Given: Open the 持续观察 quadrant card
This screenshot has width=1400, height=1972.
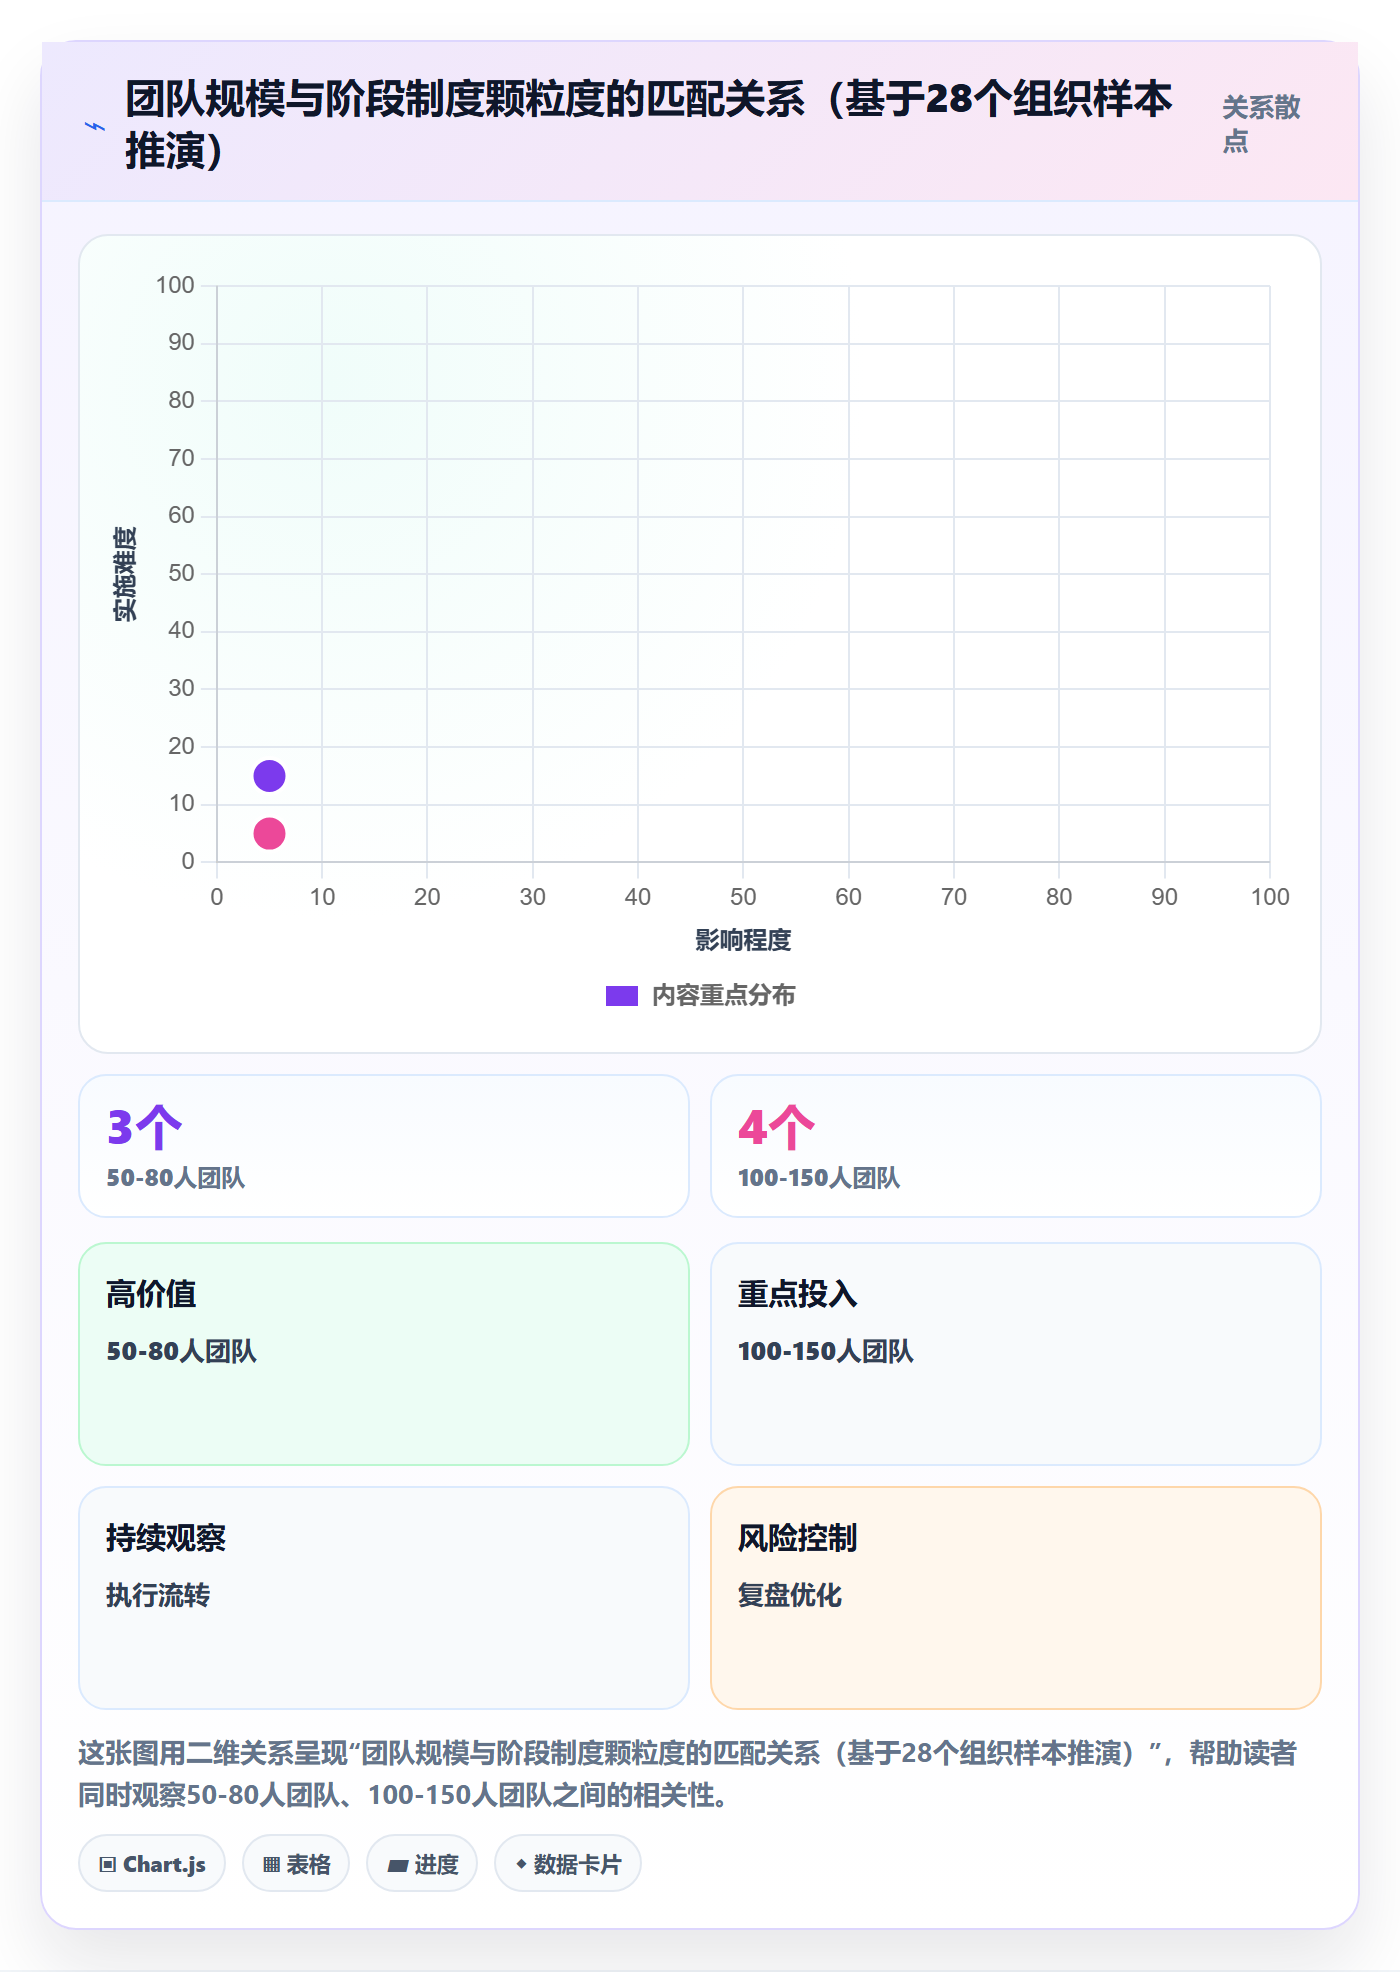Looking at the screenshot, I should (384, 1598).
